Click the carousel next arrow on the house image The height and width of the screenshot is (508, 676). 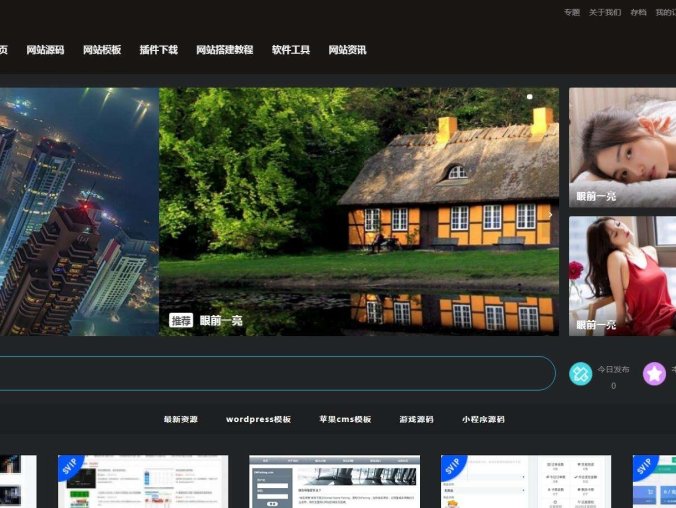pos(549,214)
